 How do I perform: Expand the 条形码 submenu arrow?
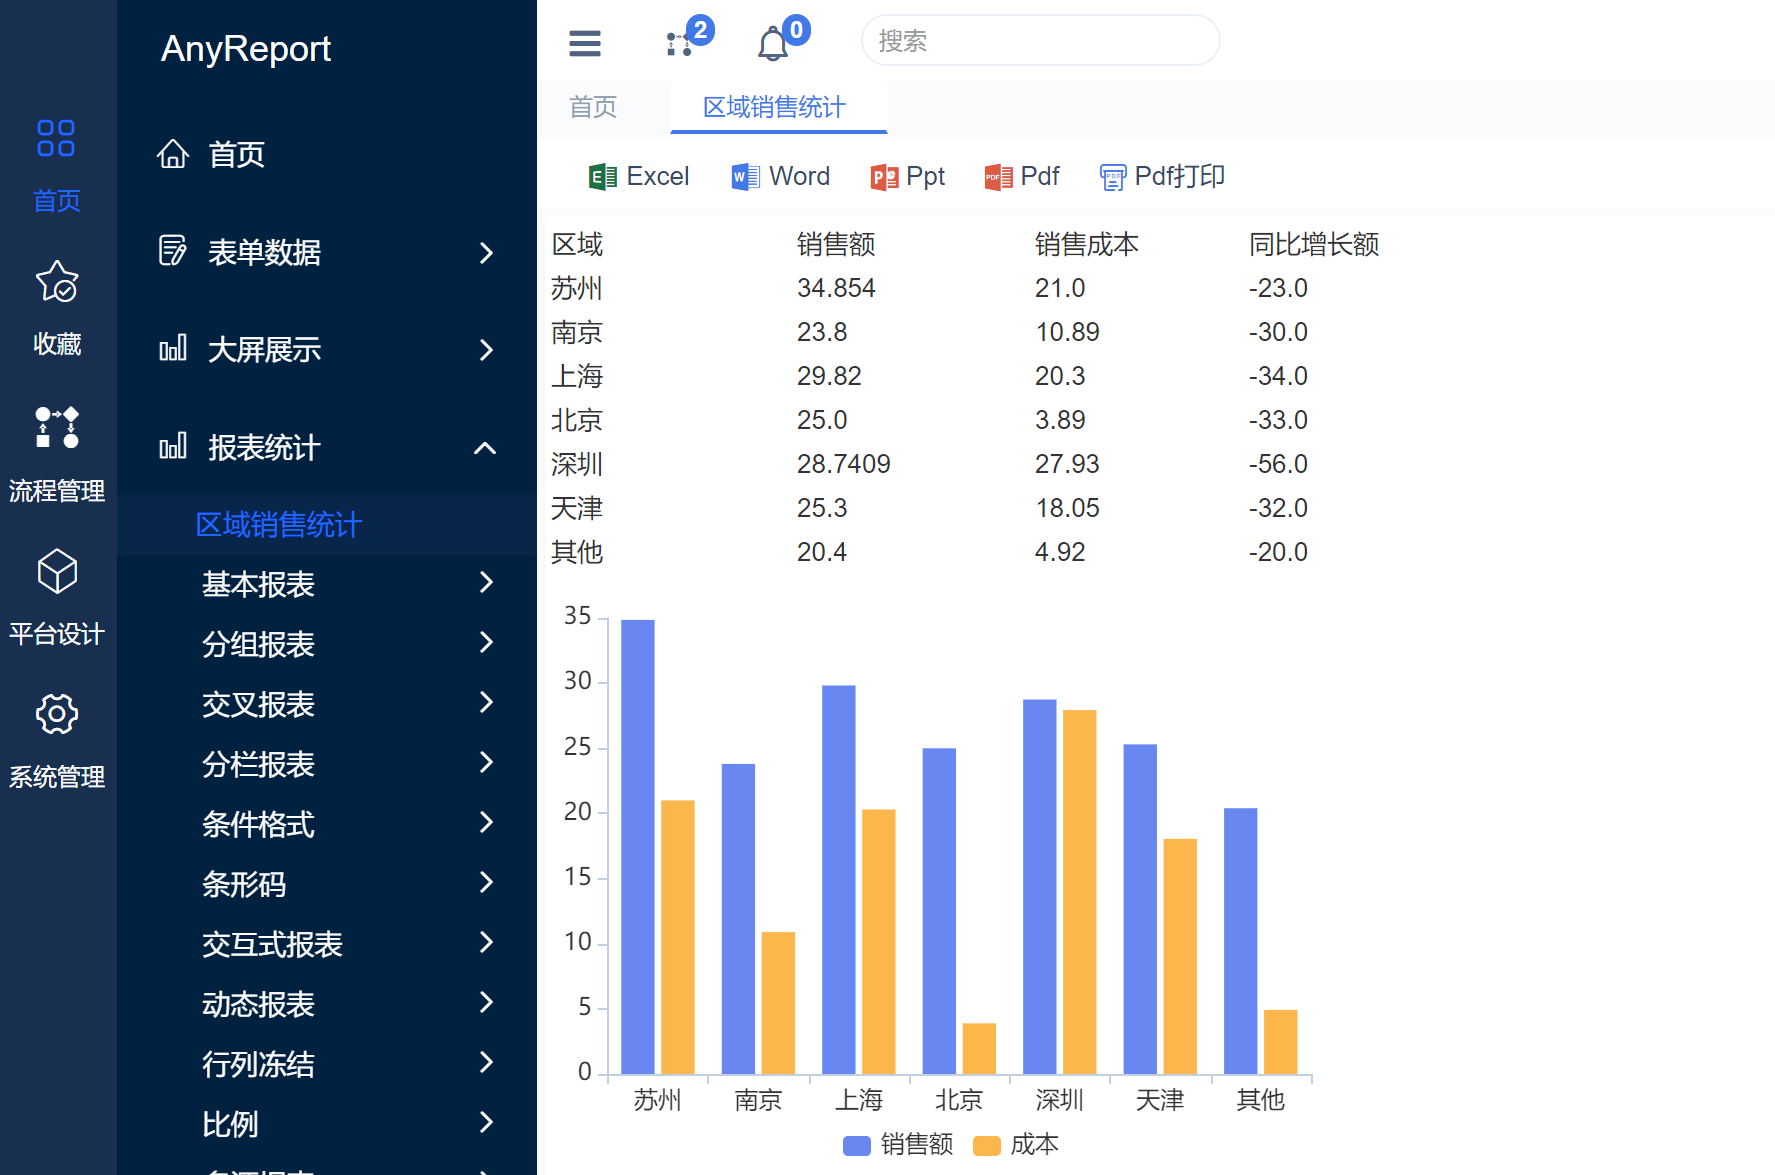486,882
